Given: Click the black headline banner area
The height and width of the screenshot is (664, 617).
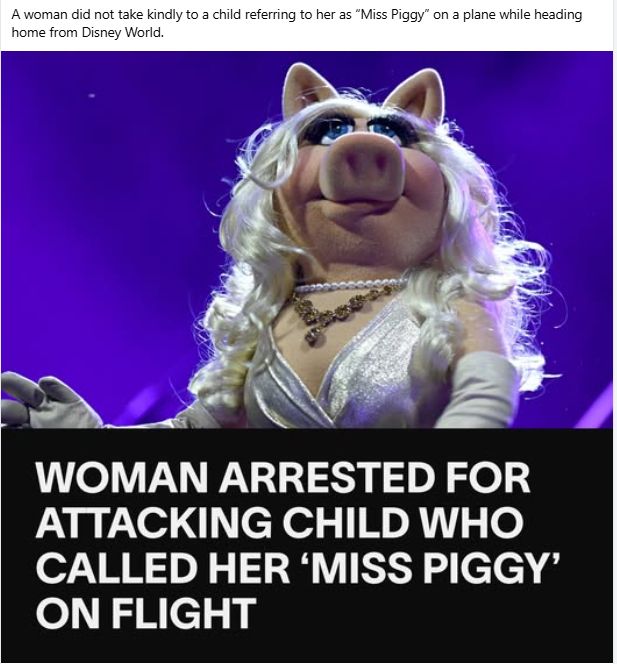Looking at the screenshot, I should 307,545.
